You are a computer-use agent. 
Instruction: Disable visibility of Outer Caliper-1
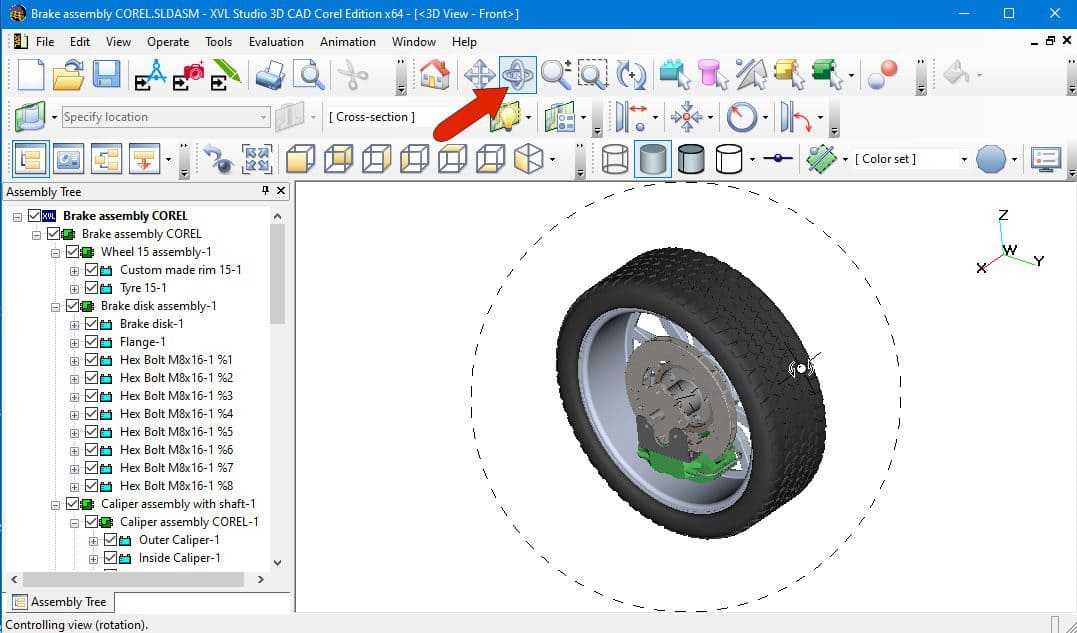tap(110, 540)
